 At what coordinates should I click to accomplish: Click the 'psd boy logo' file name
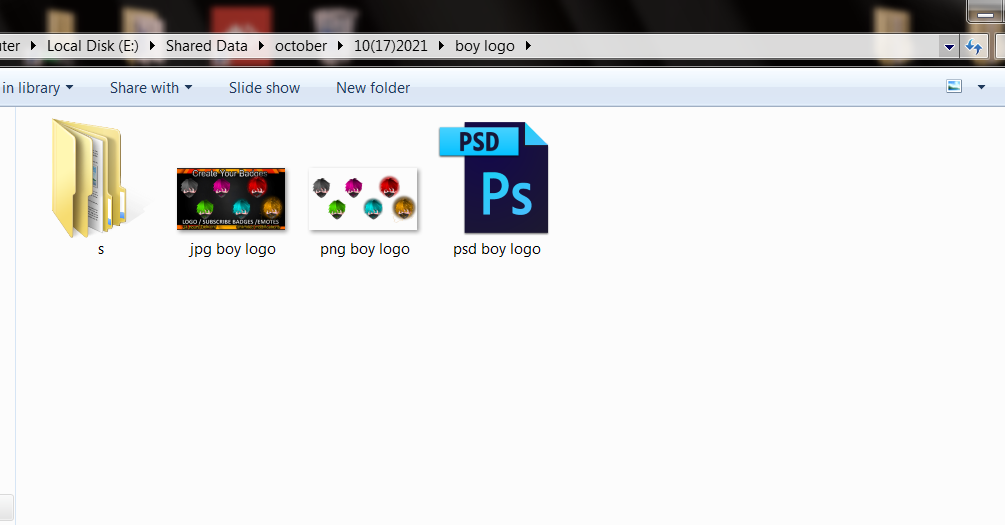tap(497, 249)
